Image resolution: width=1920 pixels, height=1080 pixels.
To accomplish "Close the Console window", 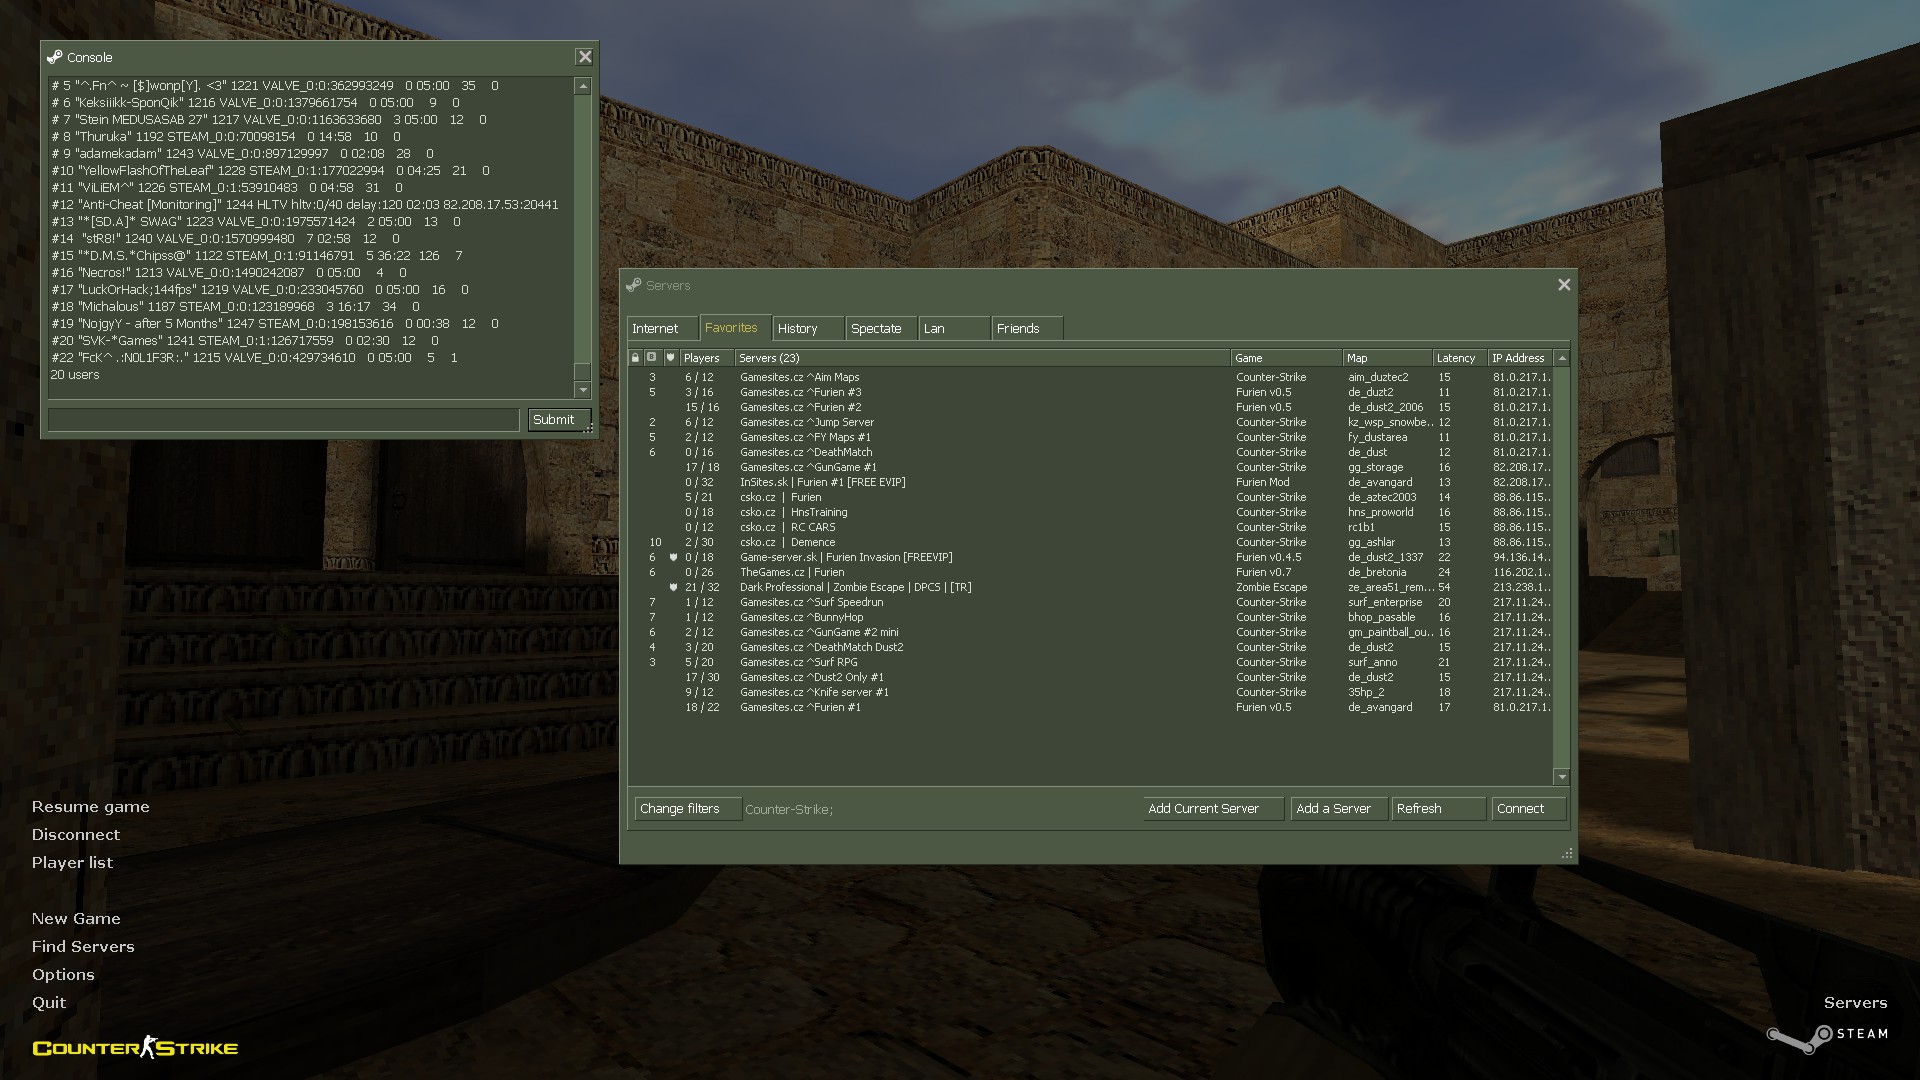I will [x=585, y=57].
